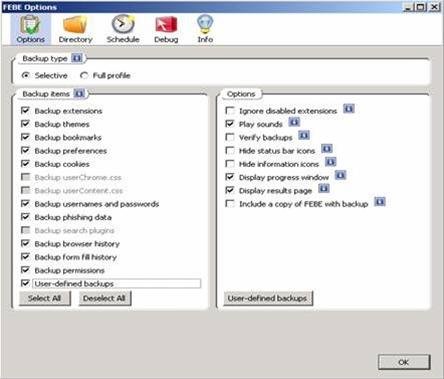The image size is (444, 379).
Task: Click the Select All button
Action: pyautogui.click(x=45, y=298)
